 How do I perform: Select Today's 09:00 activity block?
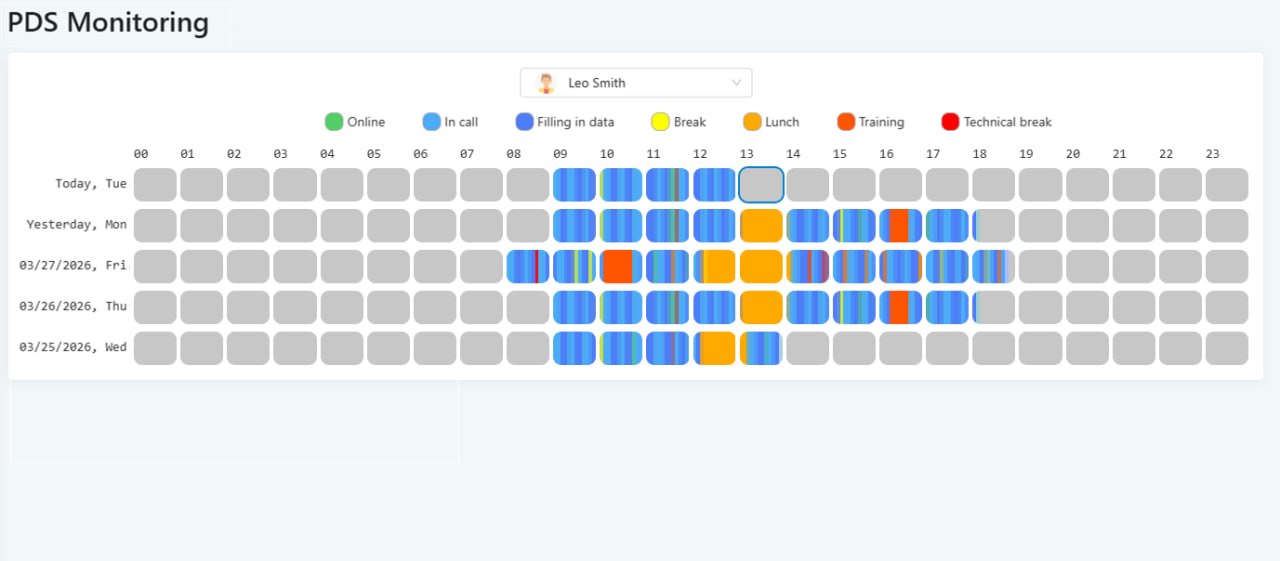coord(574,185)
